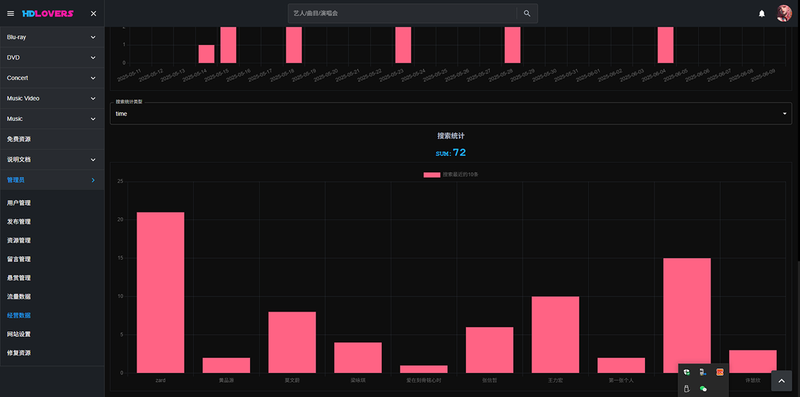Click the 搜索统计 chart title
800x397 pixels.
[451, 136]
